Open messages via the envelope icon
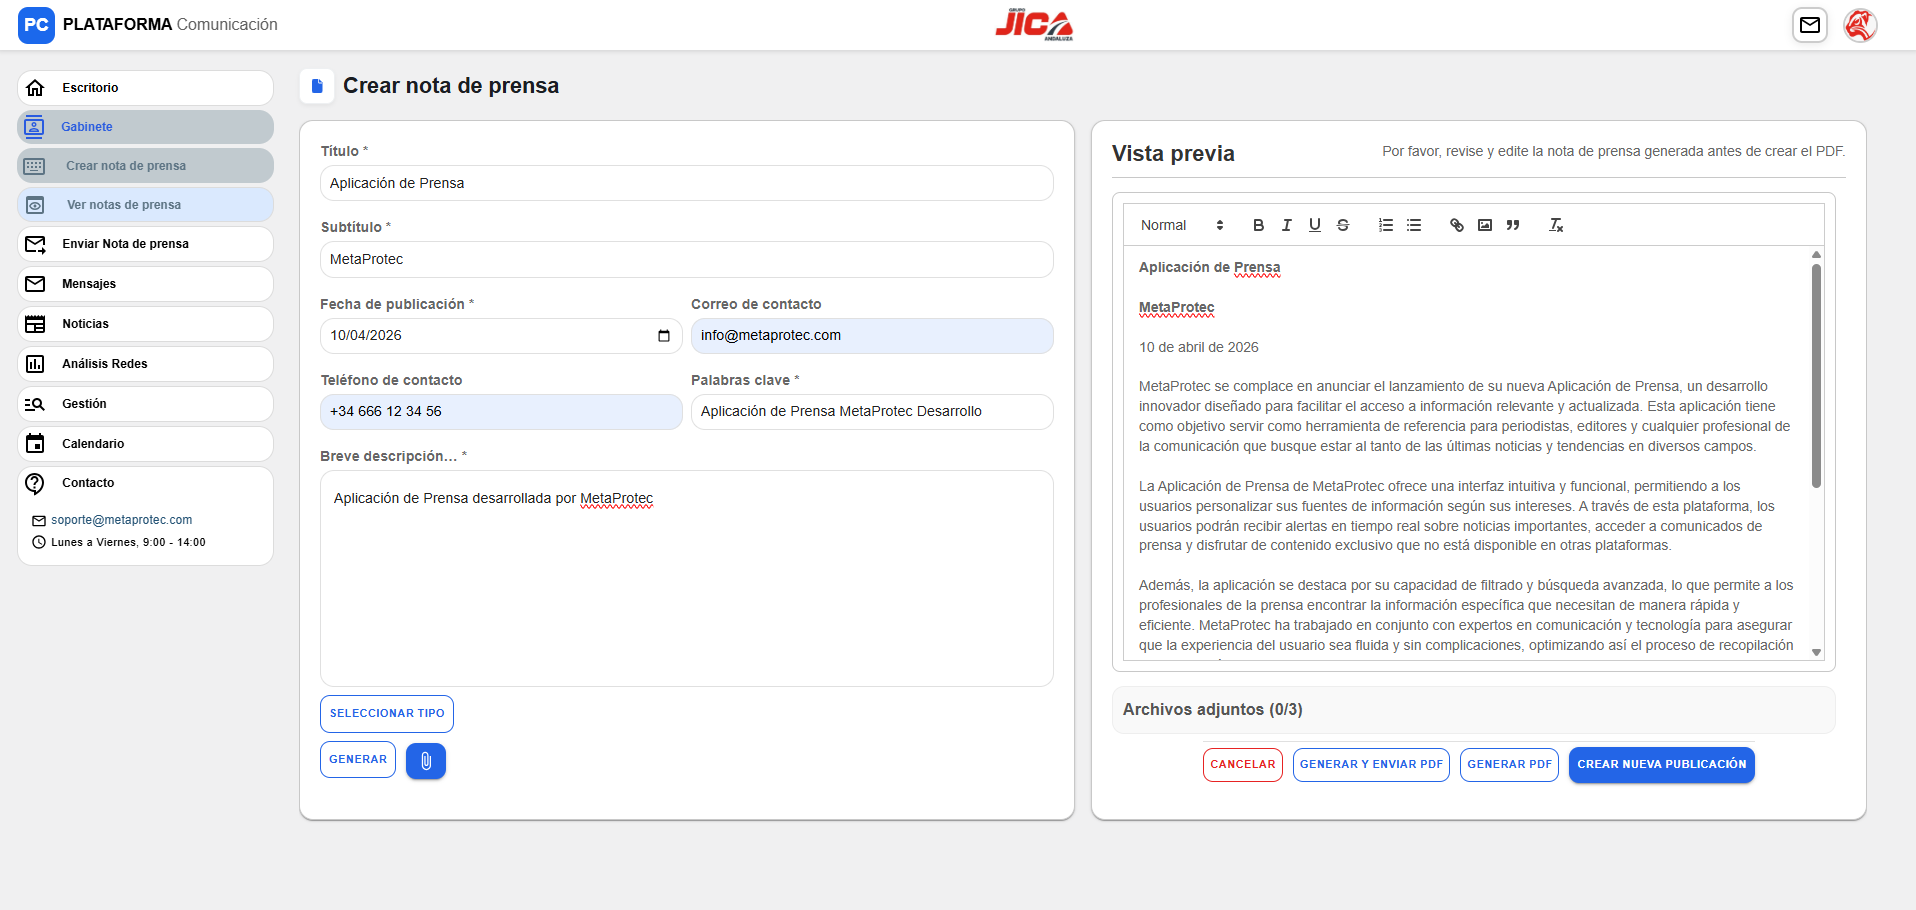This screenshot has height=910, width=1916. point(1810,25)
